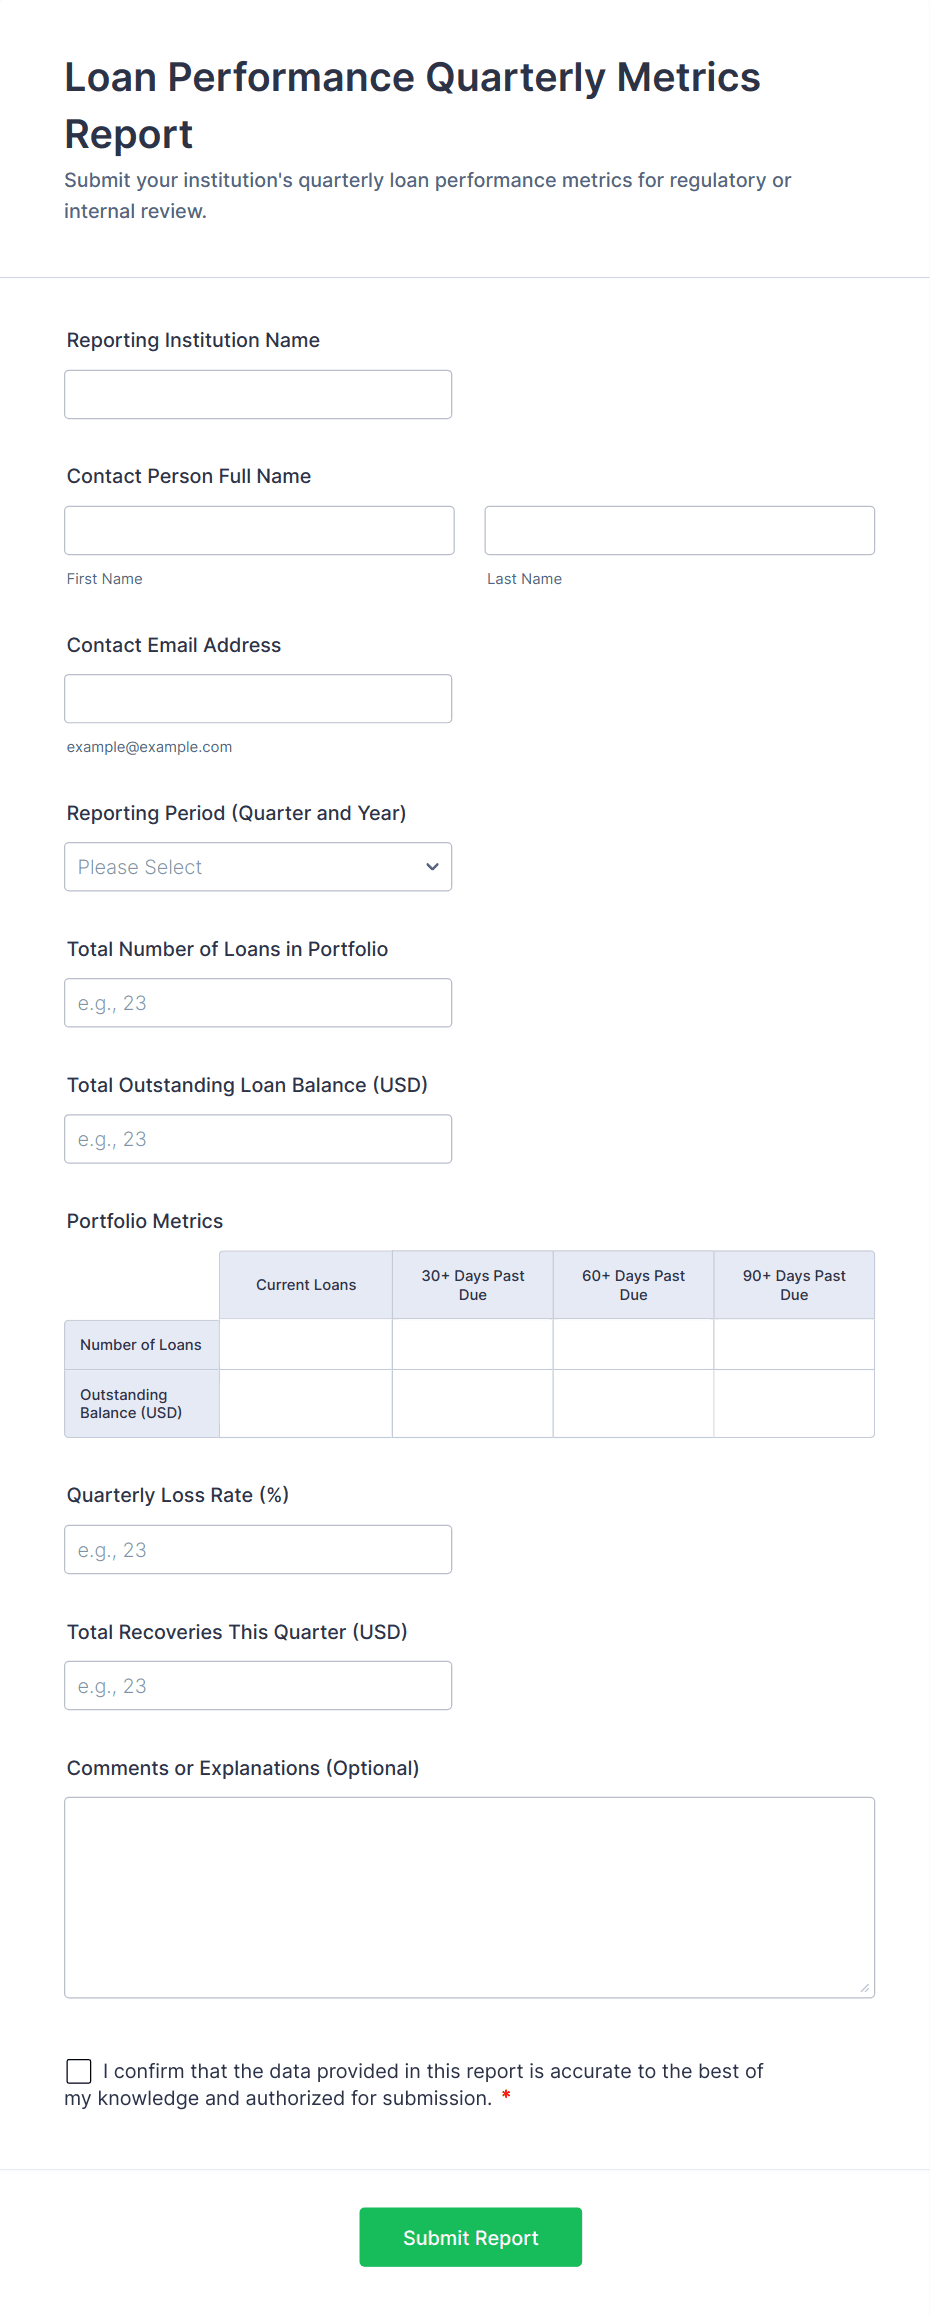Select Number of Loans 30+ Days cell
Screen dimensions: 930x2316
pyautogui.click(x=473, y=1345)
